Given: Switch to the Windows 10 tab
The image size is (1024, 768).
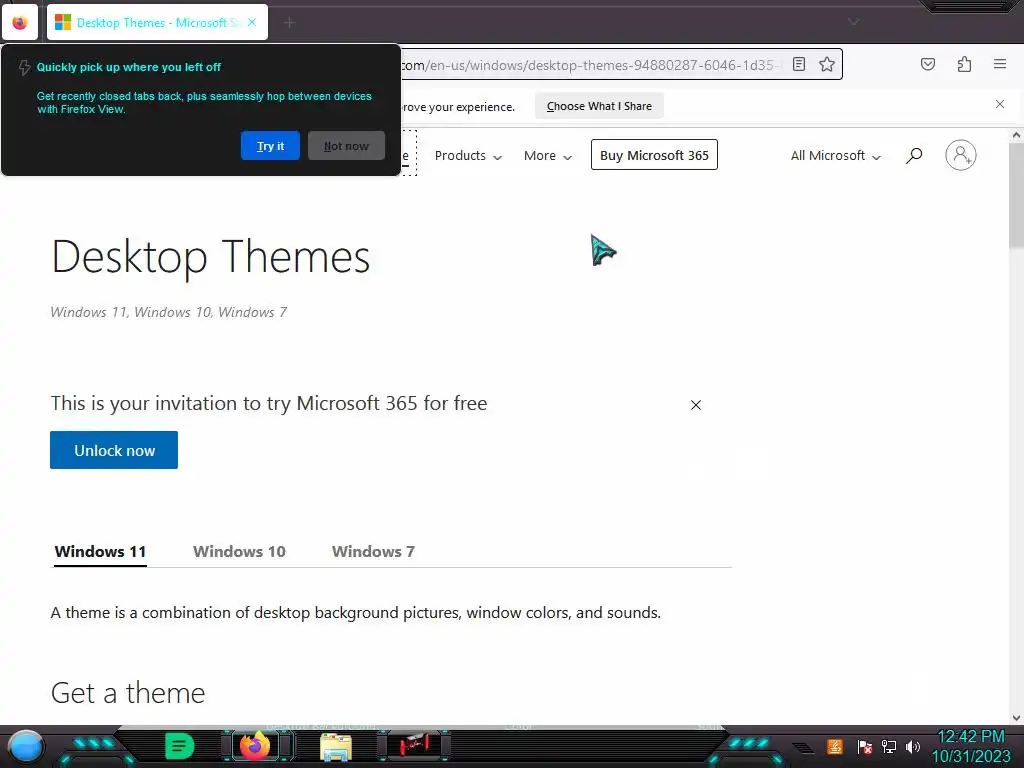Looking at the screenshot, I should [x=239, y=551].
